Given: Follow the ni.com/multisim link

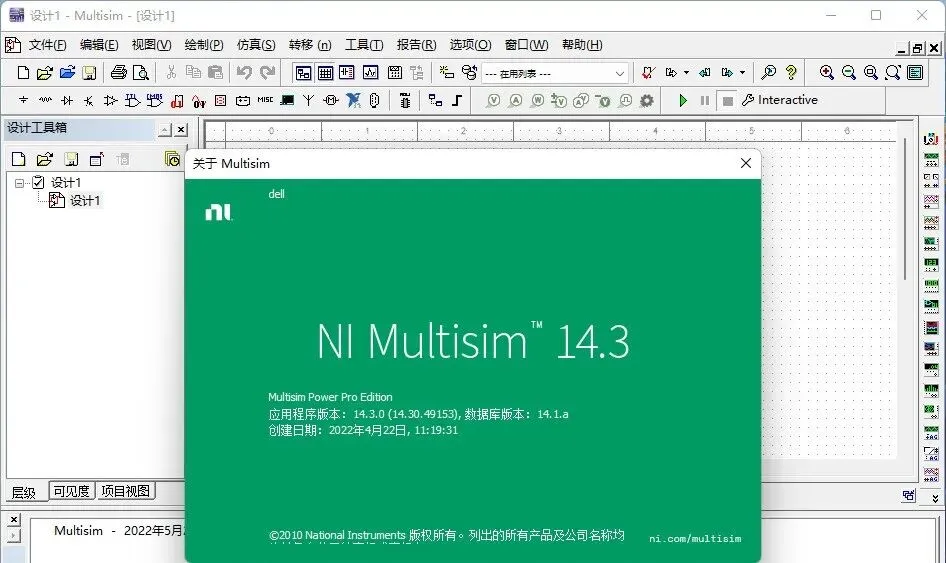Looking at the screenshot, I should coord(695,539).
